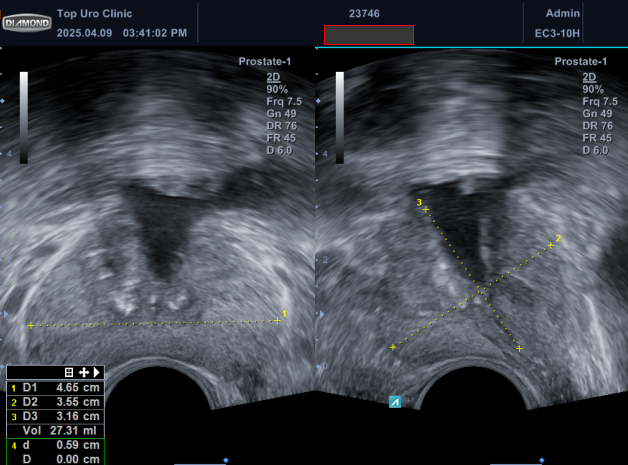Screen dimensions: 628x465
Task: Click Gn 49 on the right image
Action: pyautogui.click(x=598, y=114)
